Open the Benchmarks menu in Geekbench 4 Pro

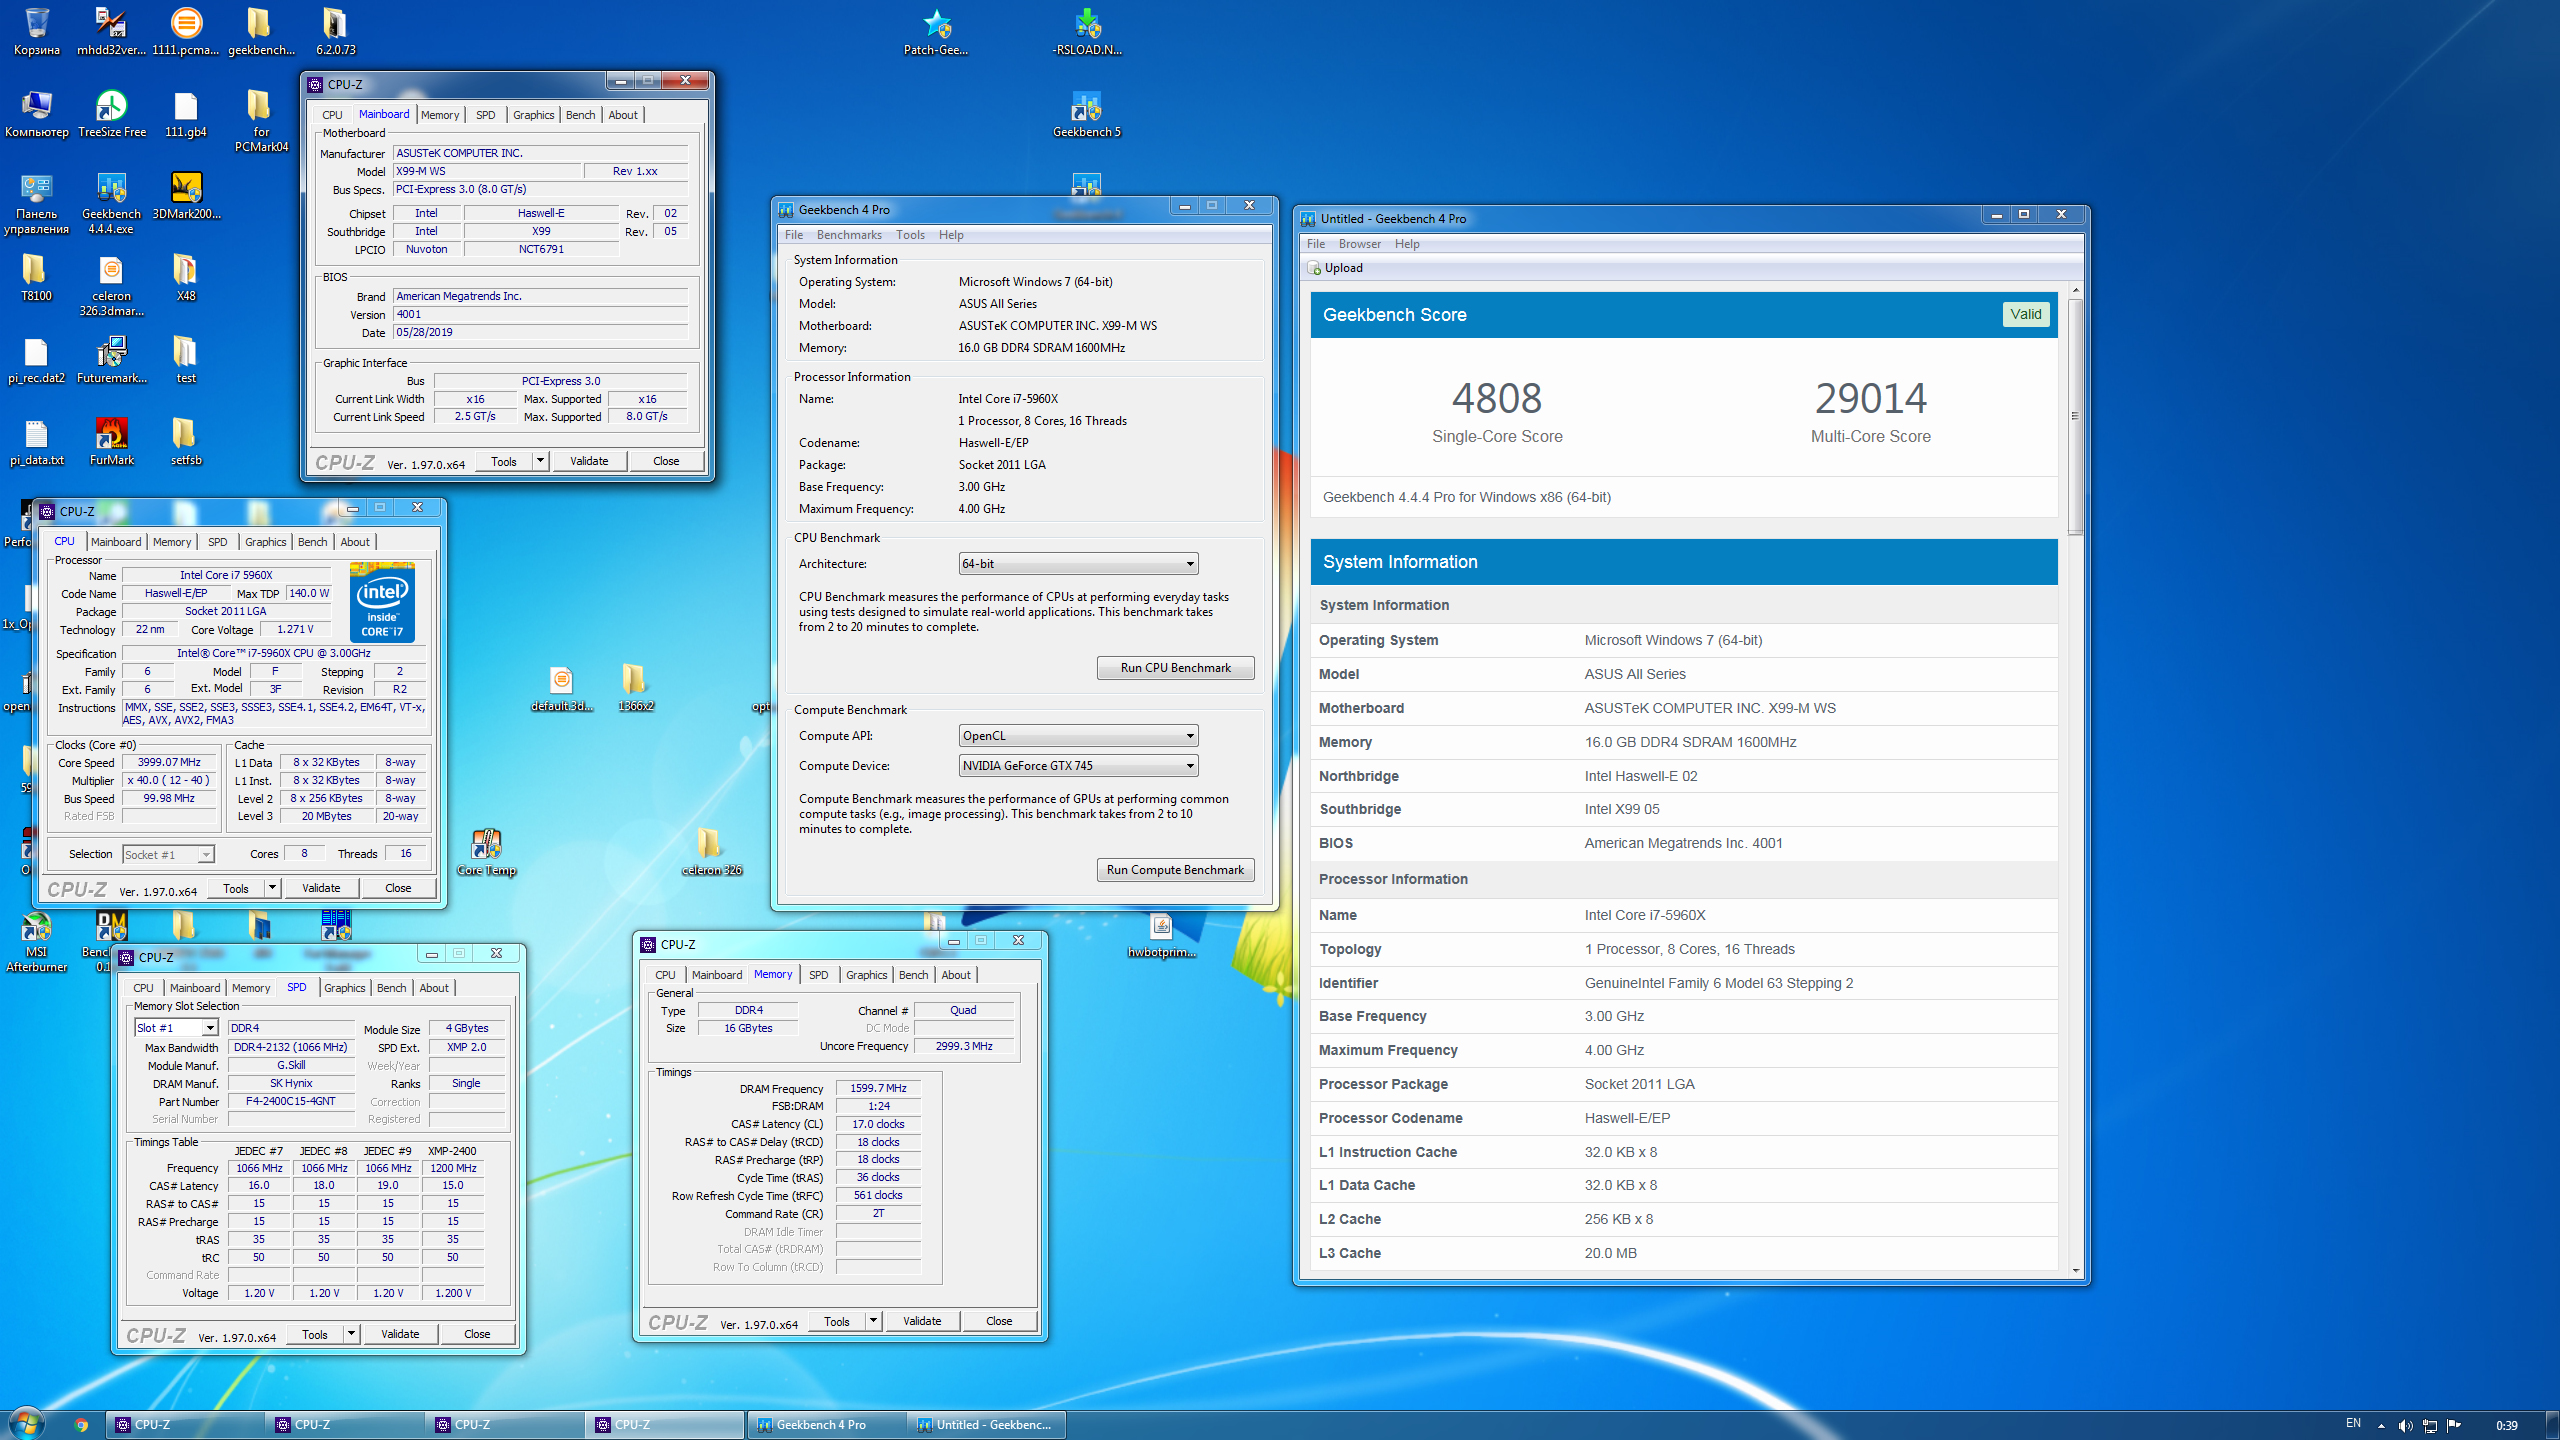849,235
